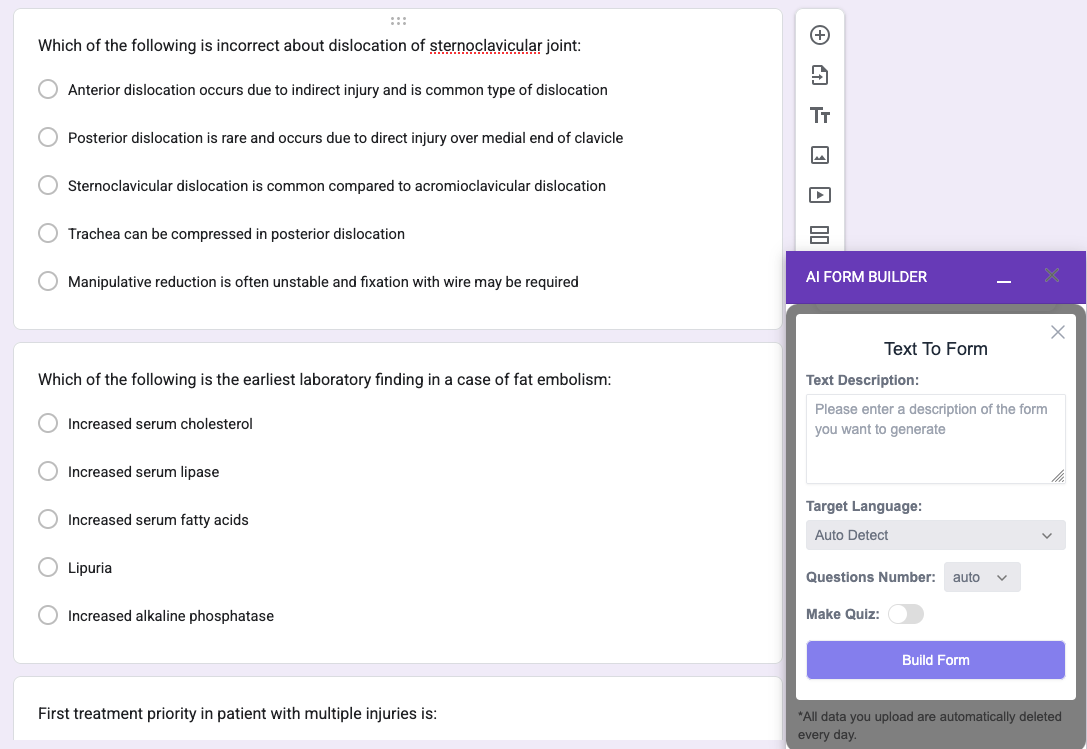1087x749 pixels.
Task: Click the Text Description input area
Action: 935,439
